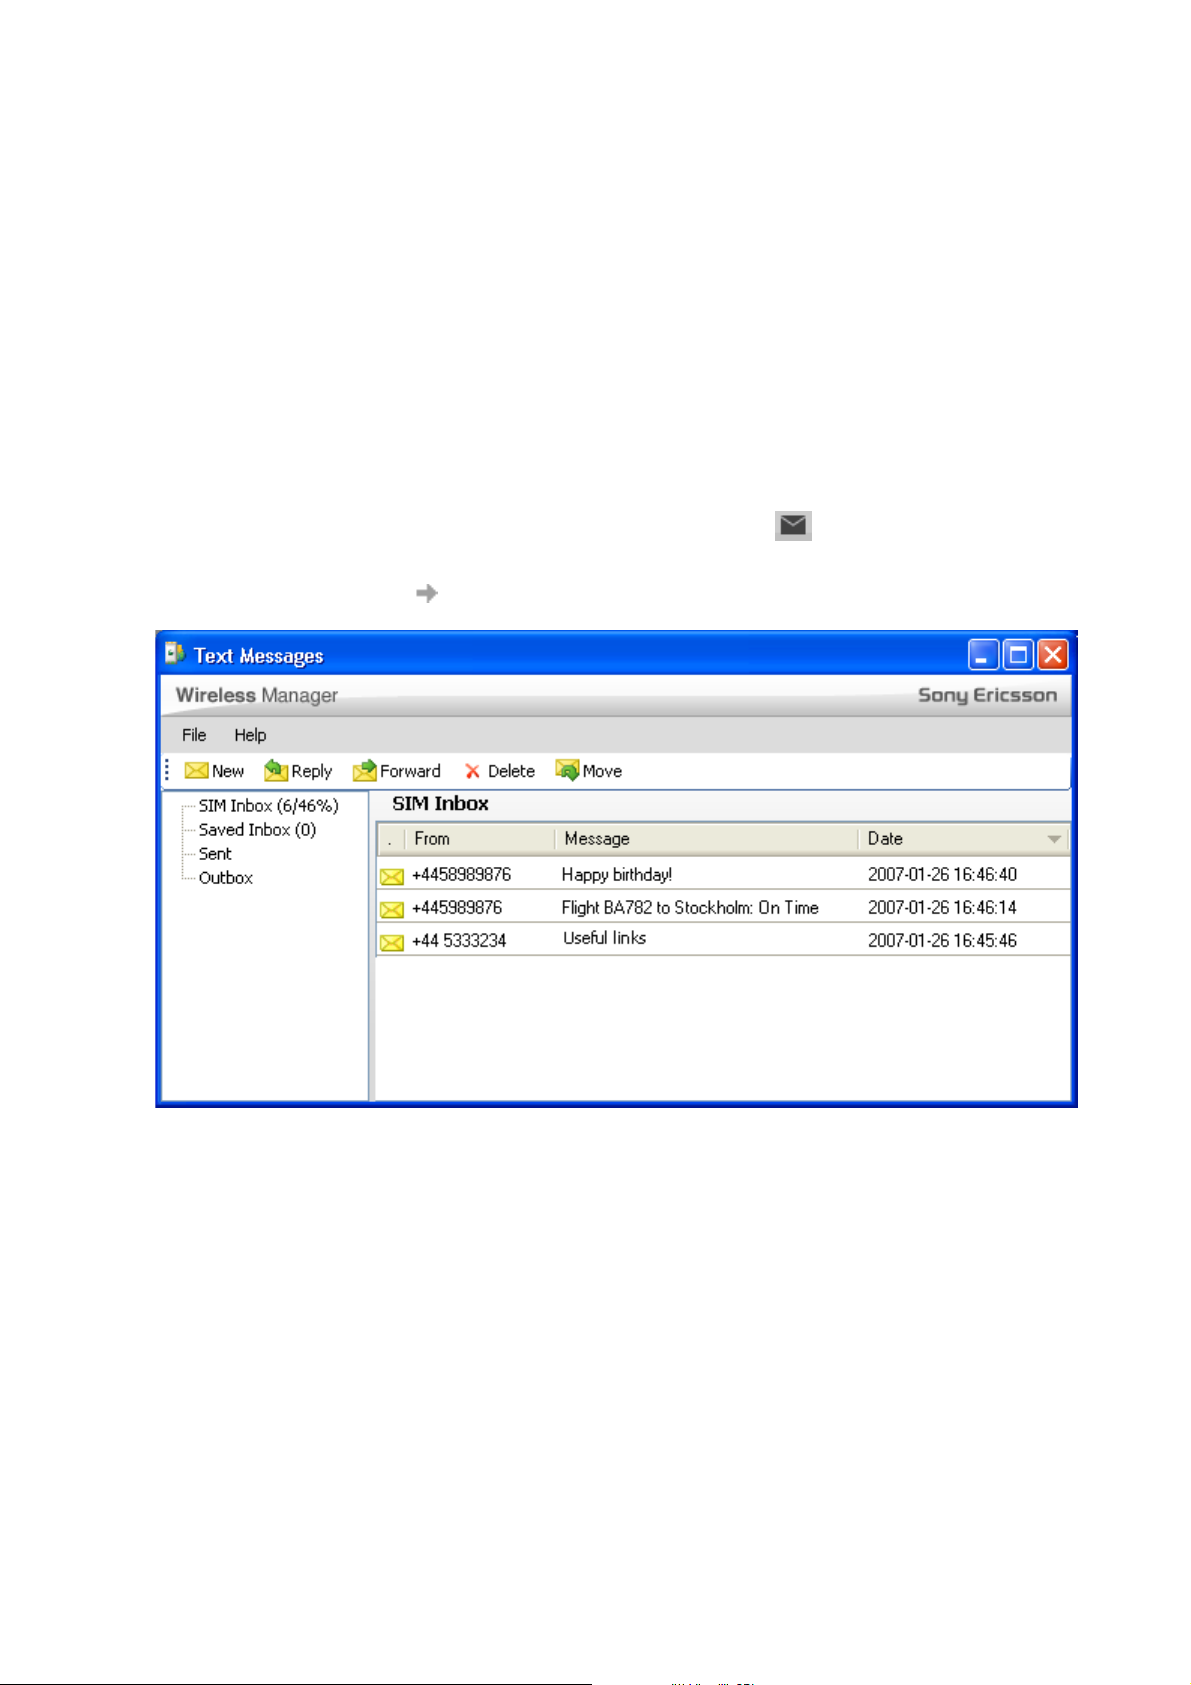Select SIM Inbox (6/46%) folder
1191x1685 pixels.
click(268, 806)
